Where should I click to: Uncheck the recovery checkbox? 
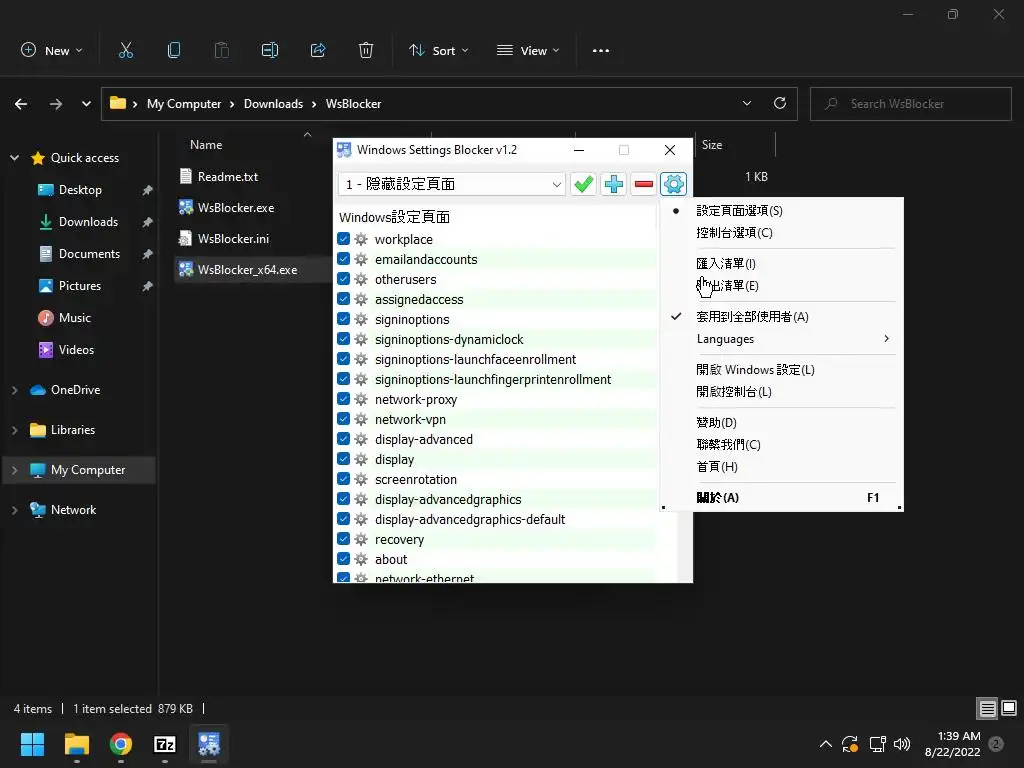[x=344, y=539]
